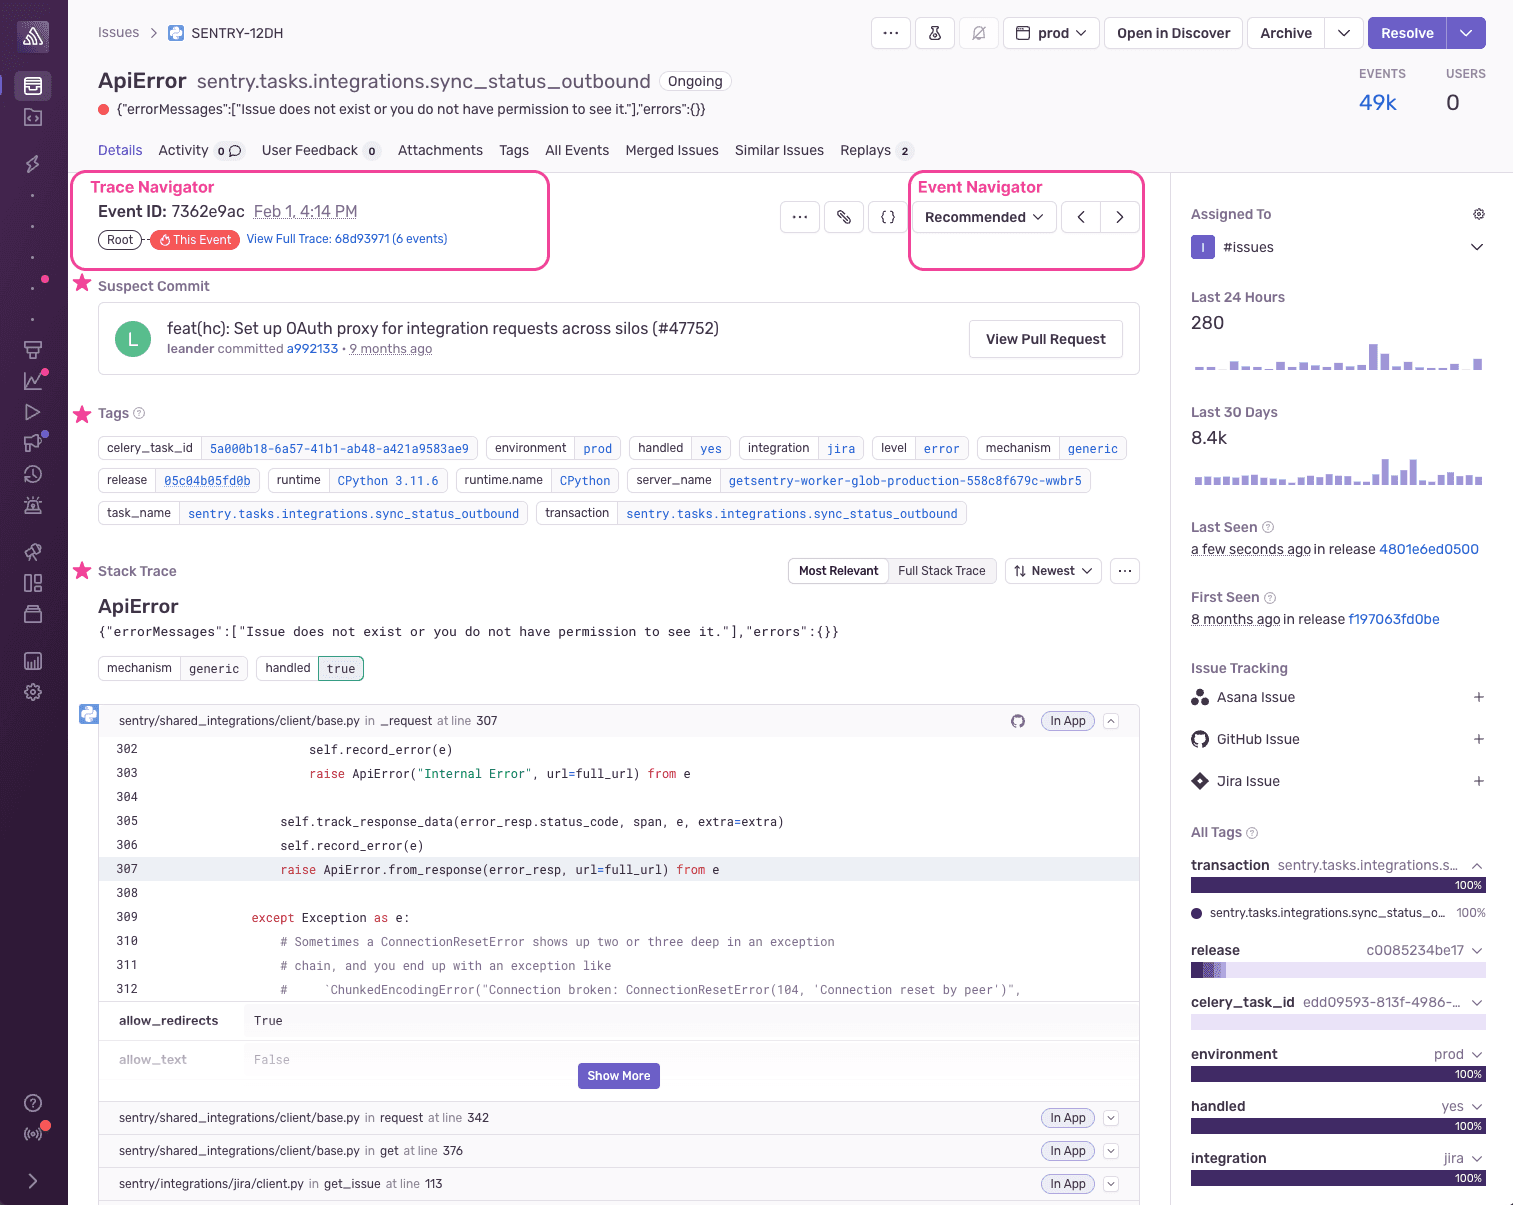
Task: Open the Recommended event dropdown
Action: point(984,217)
